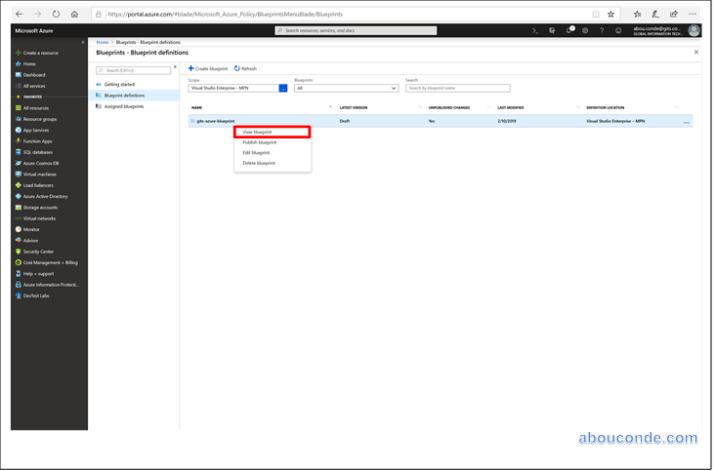This screenshot has height=471, width=714.
Task: Open the notifications bell icon
Action: tap(569, 30)
